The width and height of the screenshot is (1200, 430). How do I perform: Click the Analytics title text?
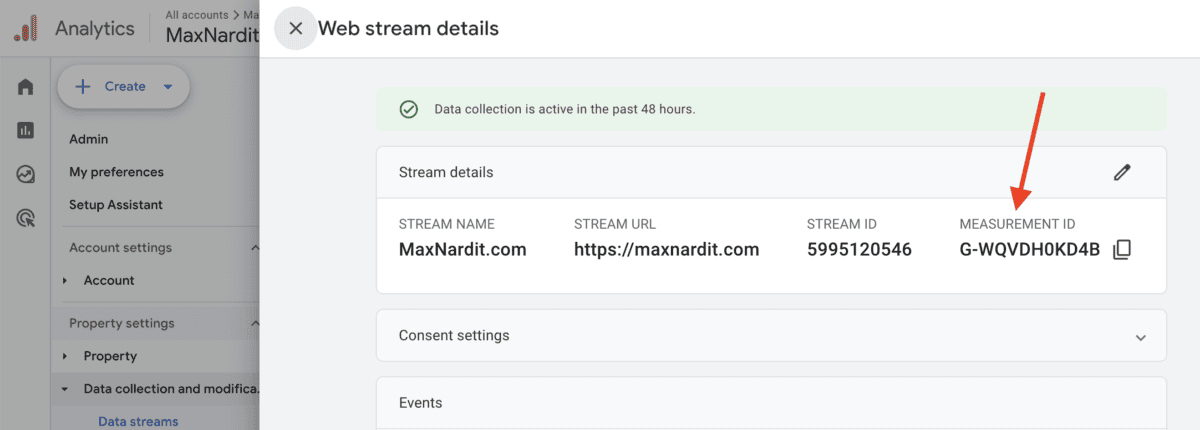tap(95, 28)
